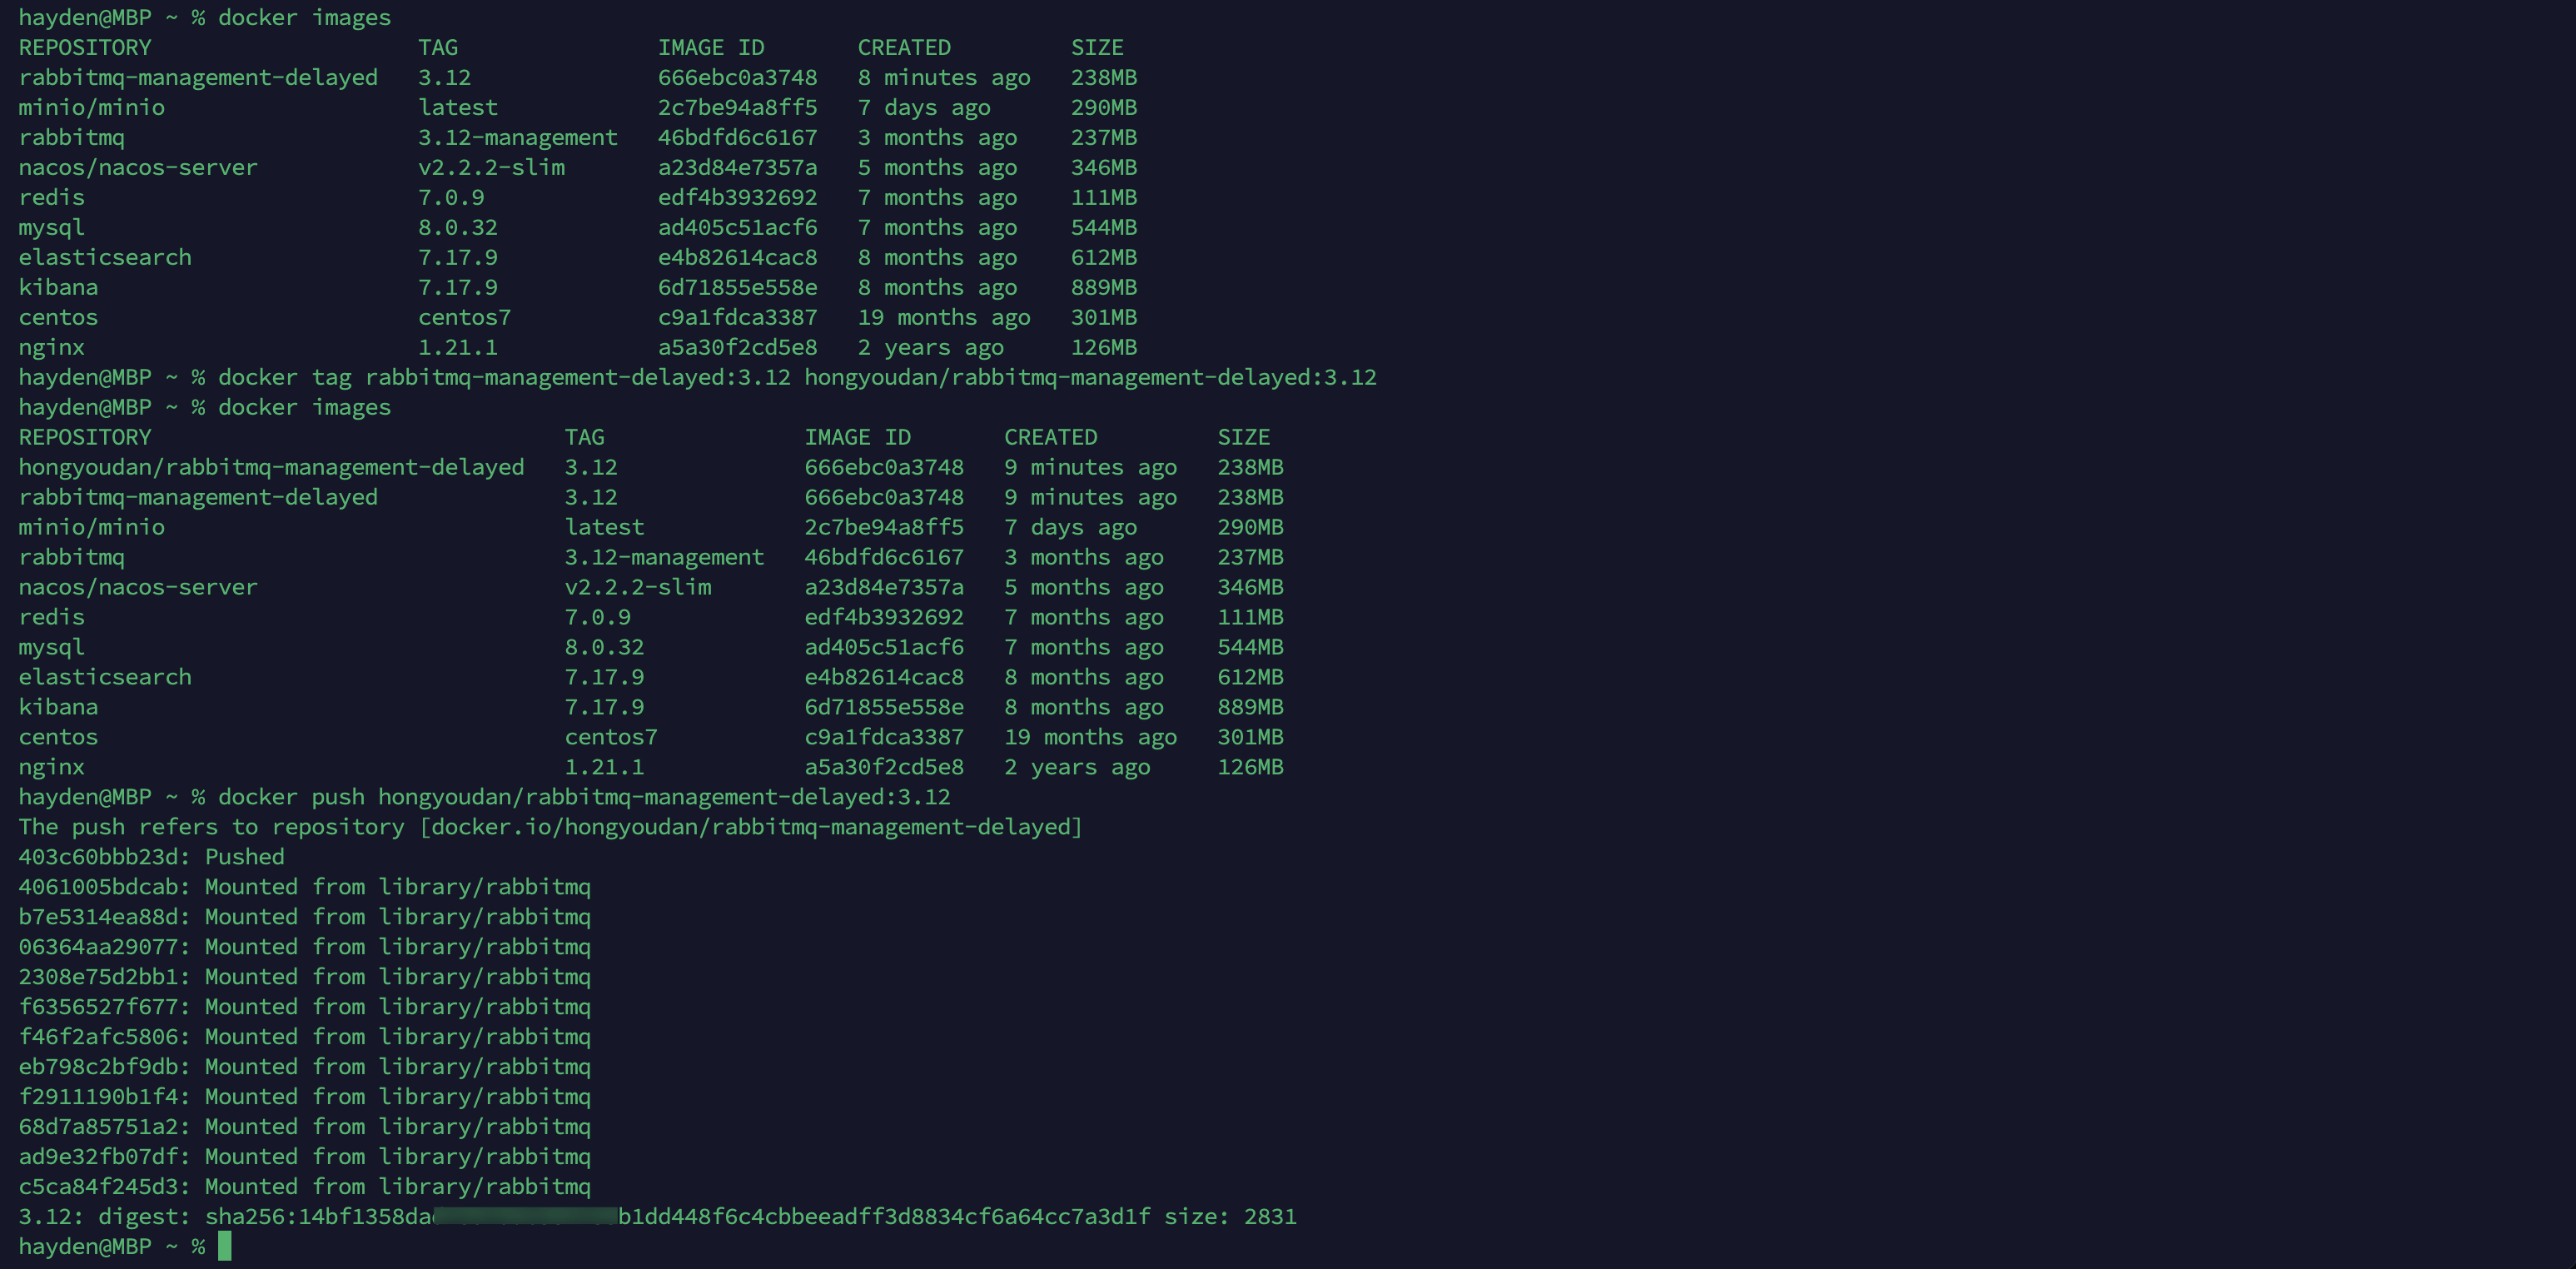
Task: Click the 4061005bdcab Mounted layer line
Action: pyautogui.click(x=304, y=887)
